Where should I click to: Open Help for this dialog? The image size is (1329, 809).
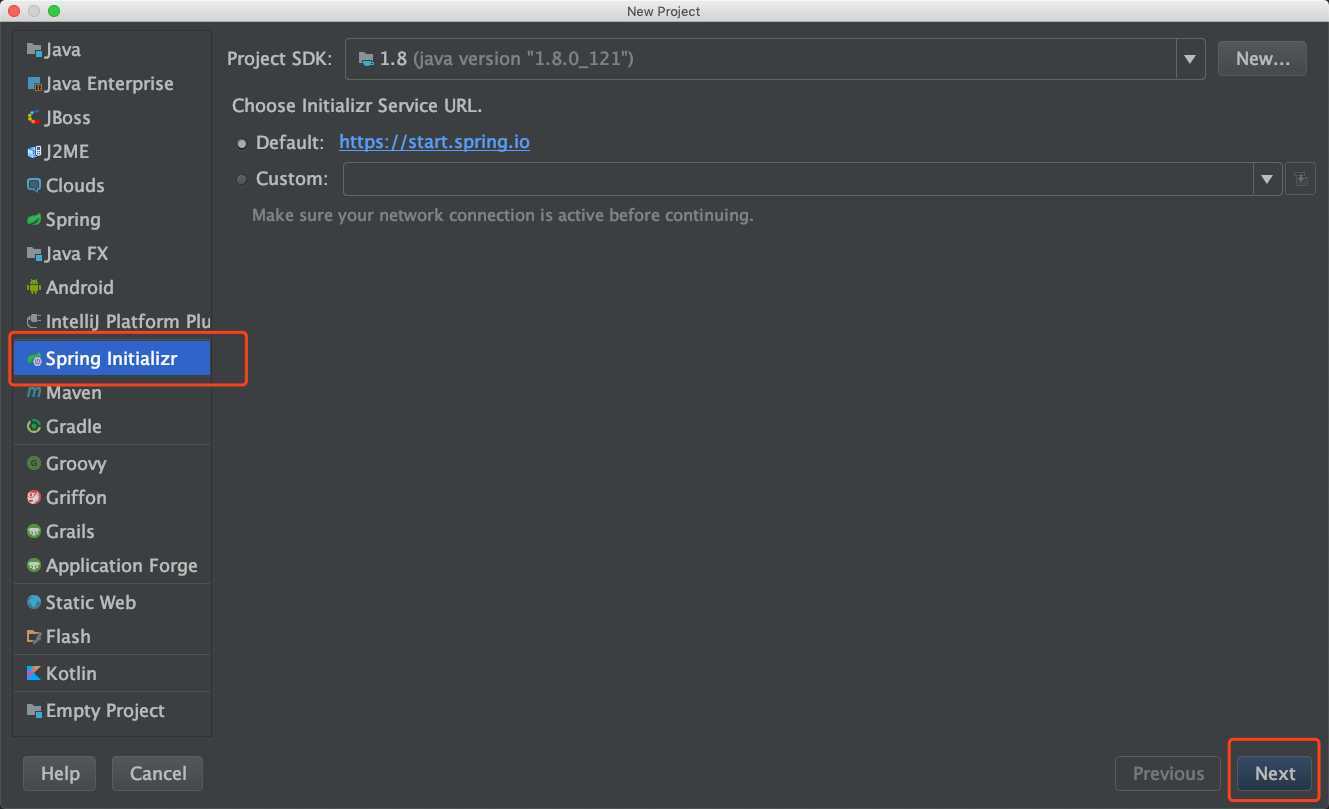pyautogui.click(x=60, y=774)
